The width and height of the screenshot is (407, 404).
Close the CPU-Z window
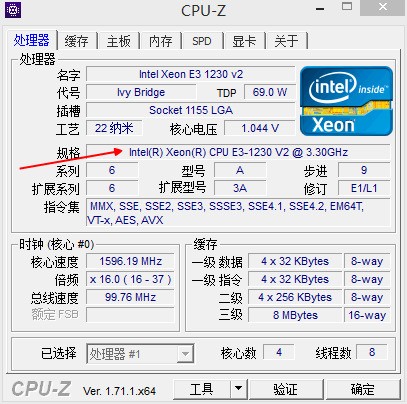pos(383,7)
